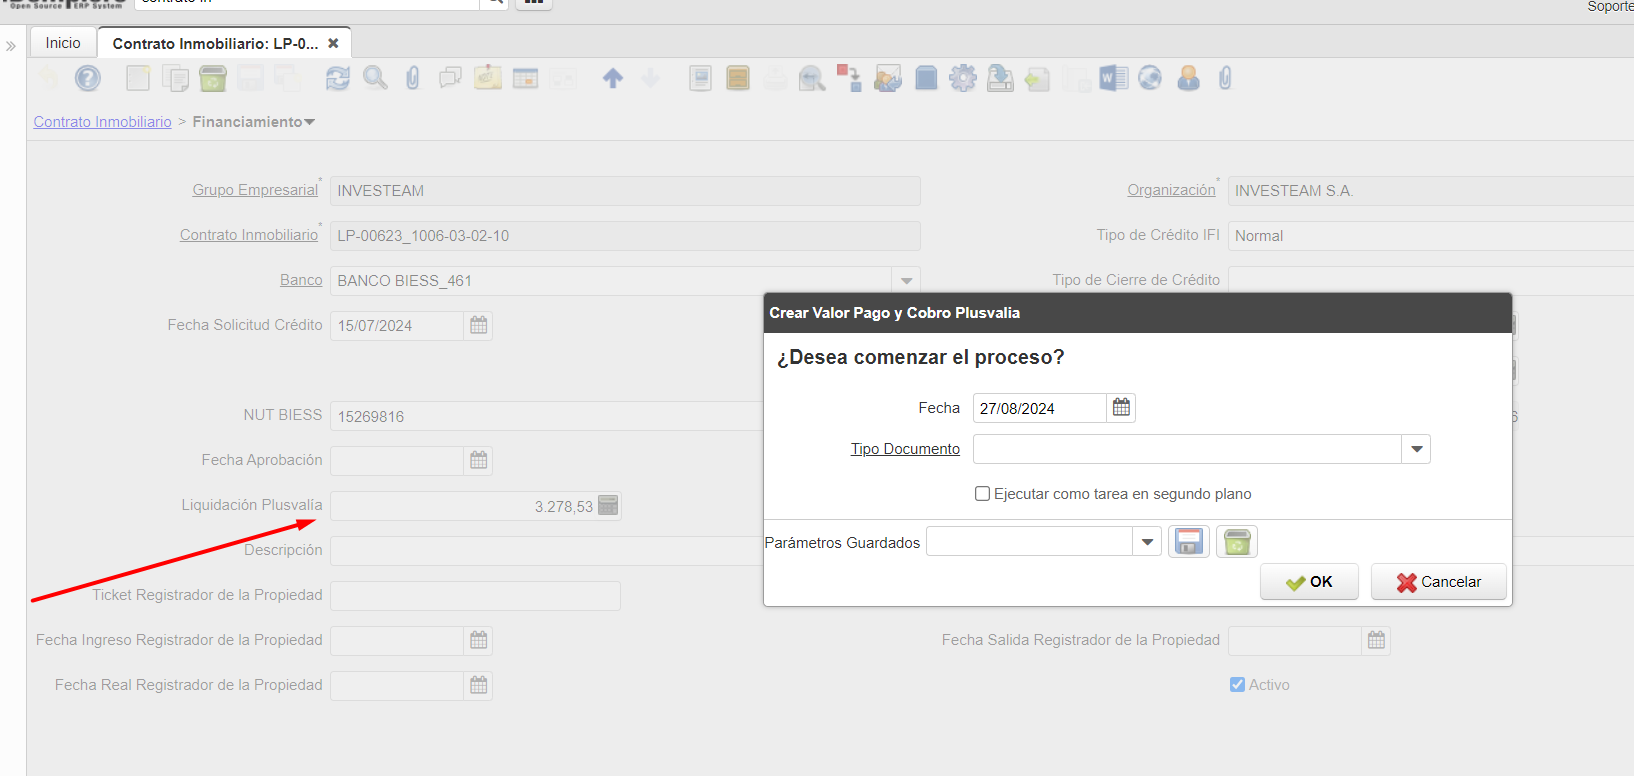Click the Contrato Inmobiliario breadcrumb link

click(x=103, y=122)
